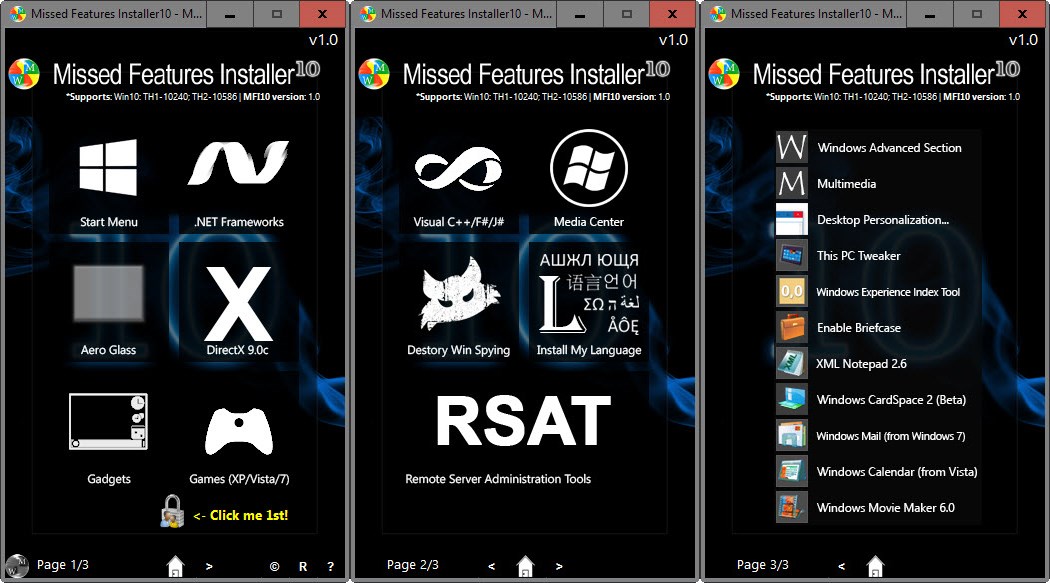Select 'This PC Tweaker' text

pos(858,256)
